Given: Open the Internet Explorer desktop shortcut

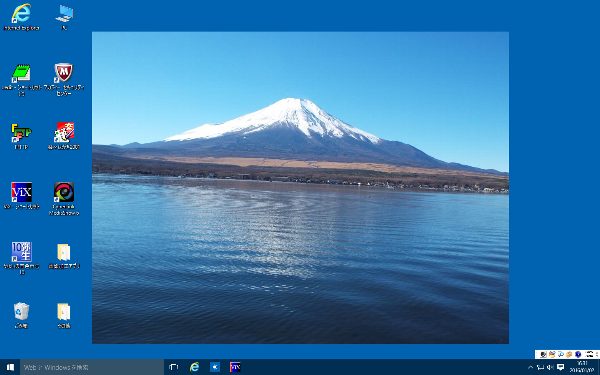Looking at the screenshot, I should (x=21, y=17).
